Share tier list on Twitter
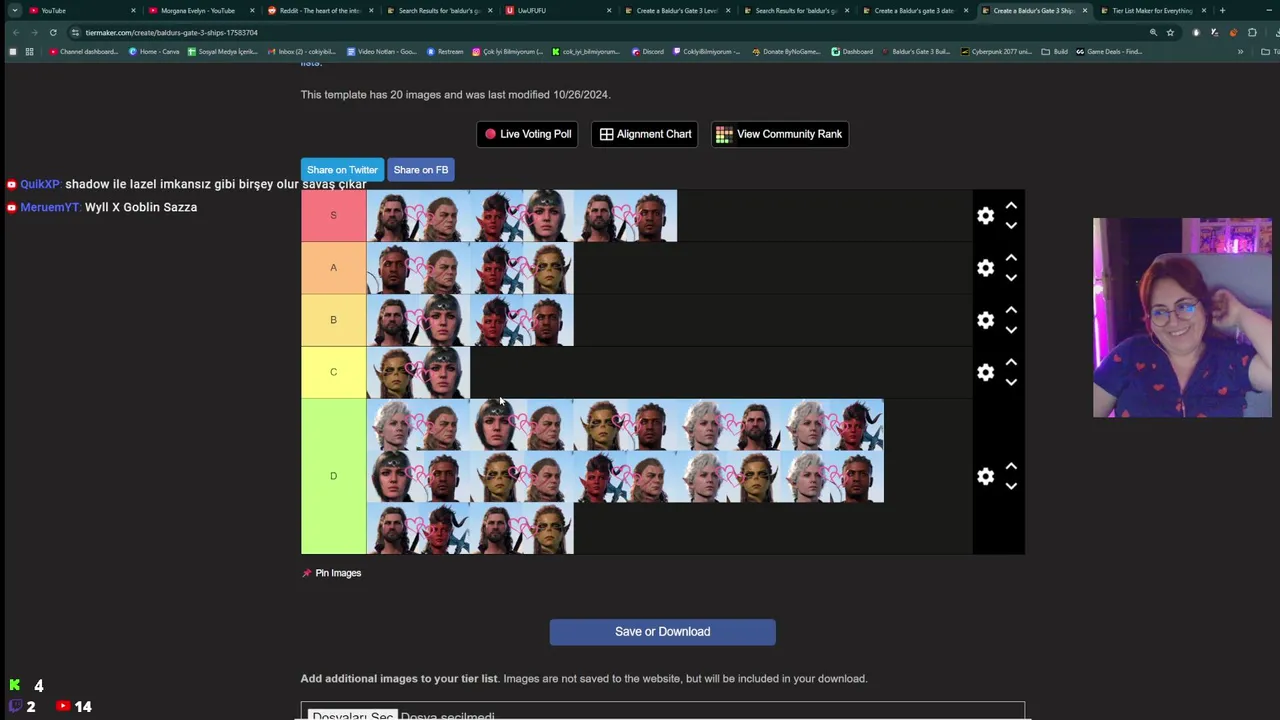The image size is (1280, 720). click(342, 170)
